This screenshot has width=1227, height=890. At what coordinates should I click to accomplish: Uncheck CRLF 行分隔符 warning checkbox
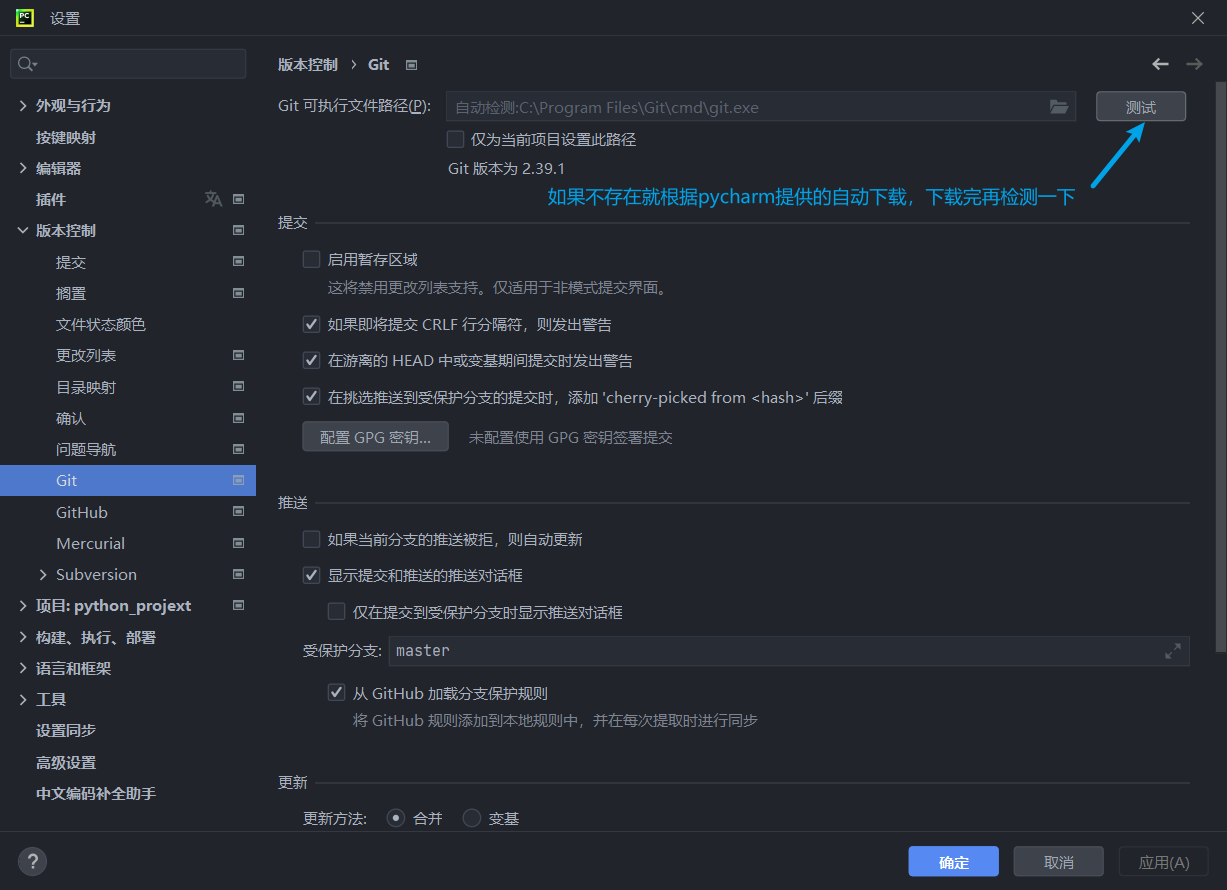[311, 324]
